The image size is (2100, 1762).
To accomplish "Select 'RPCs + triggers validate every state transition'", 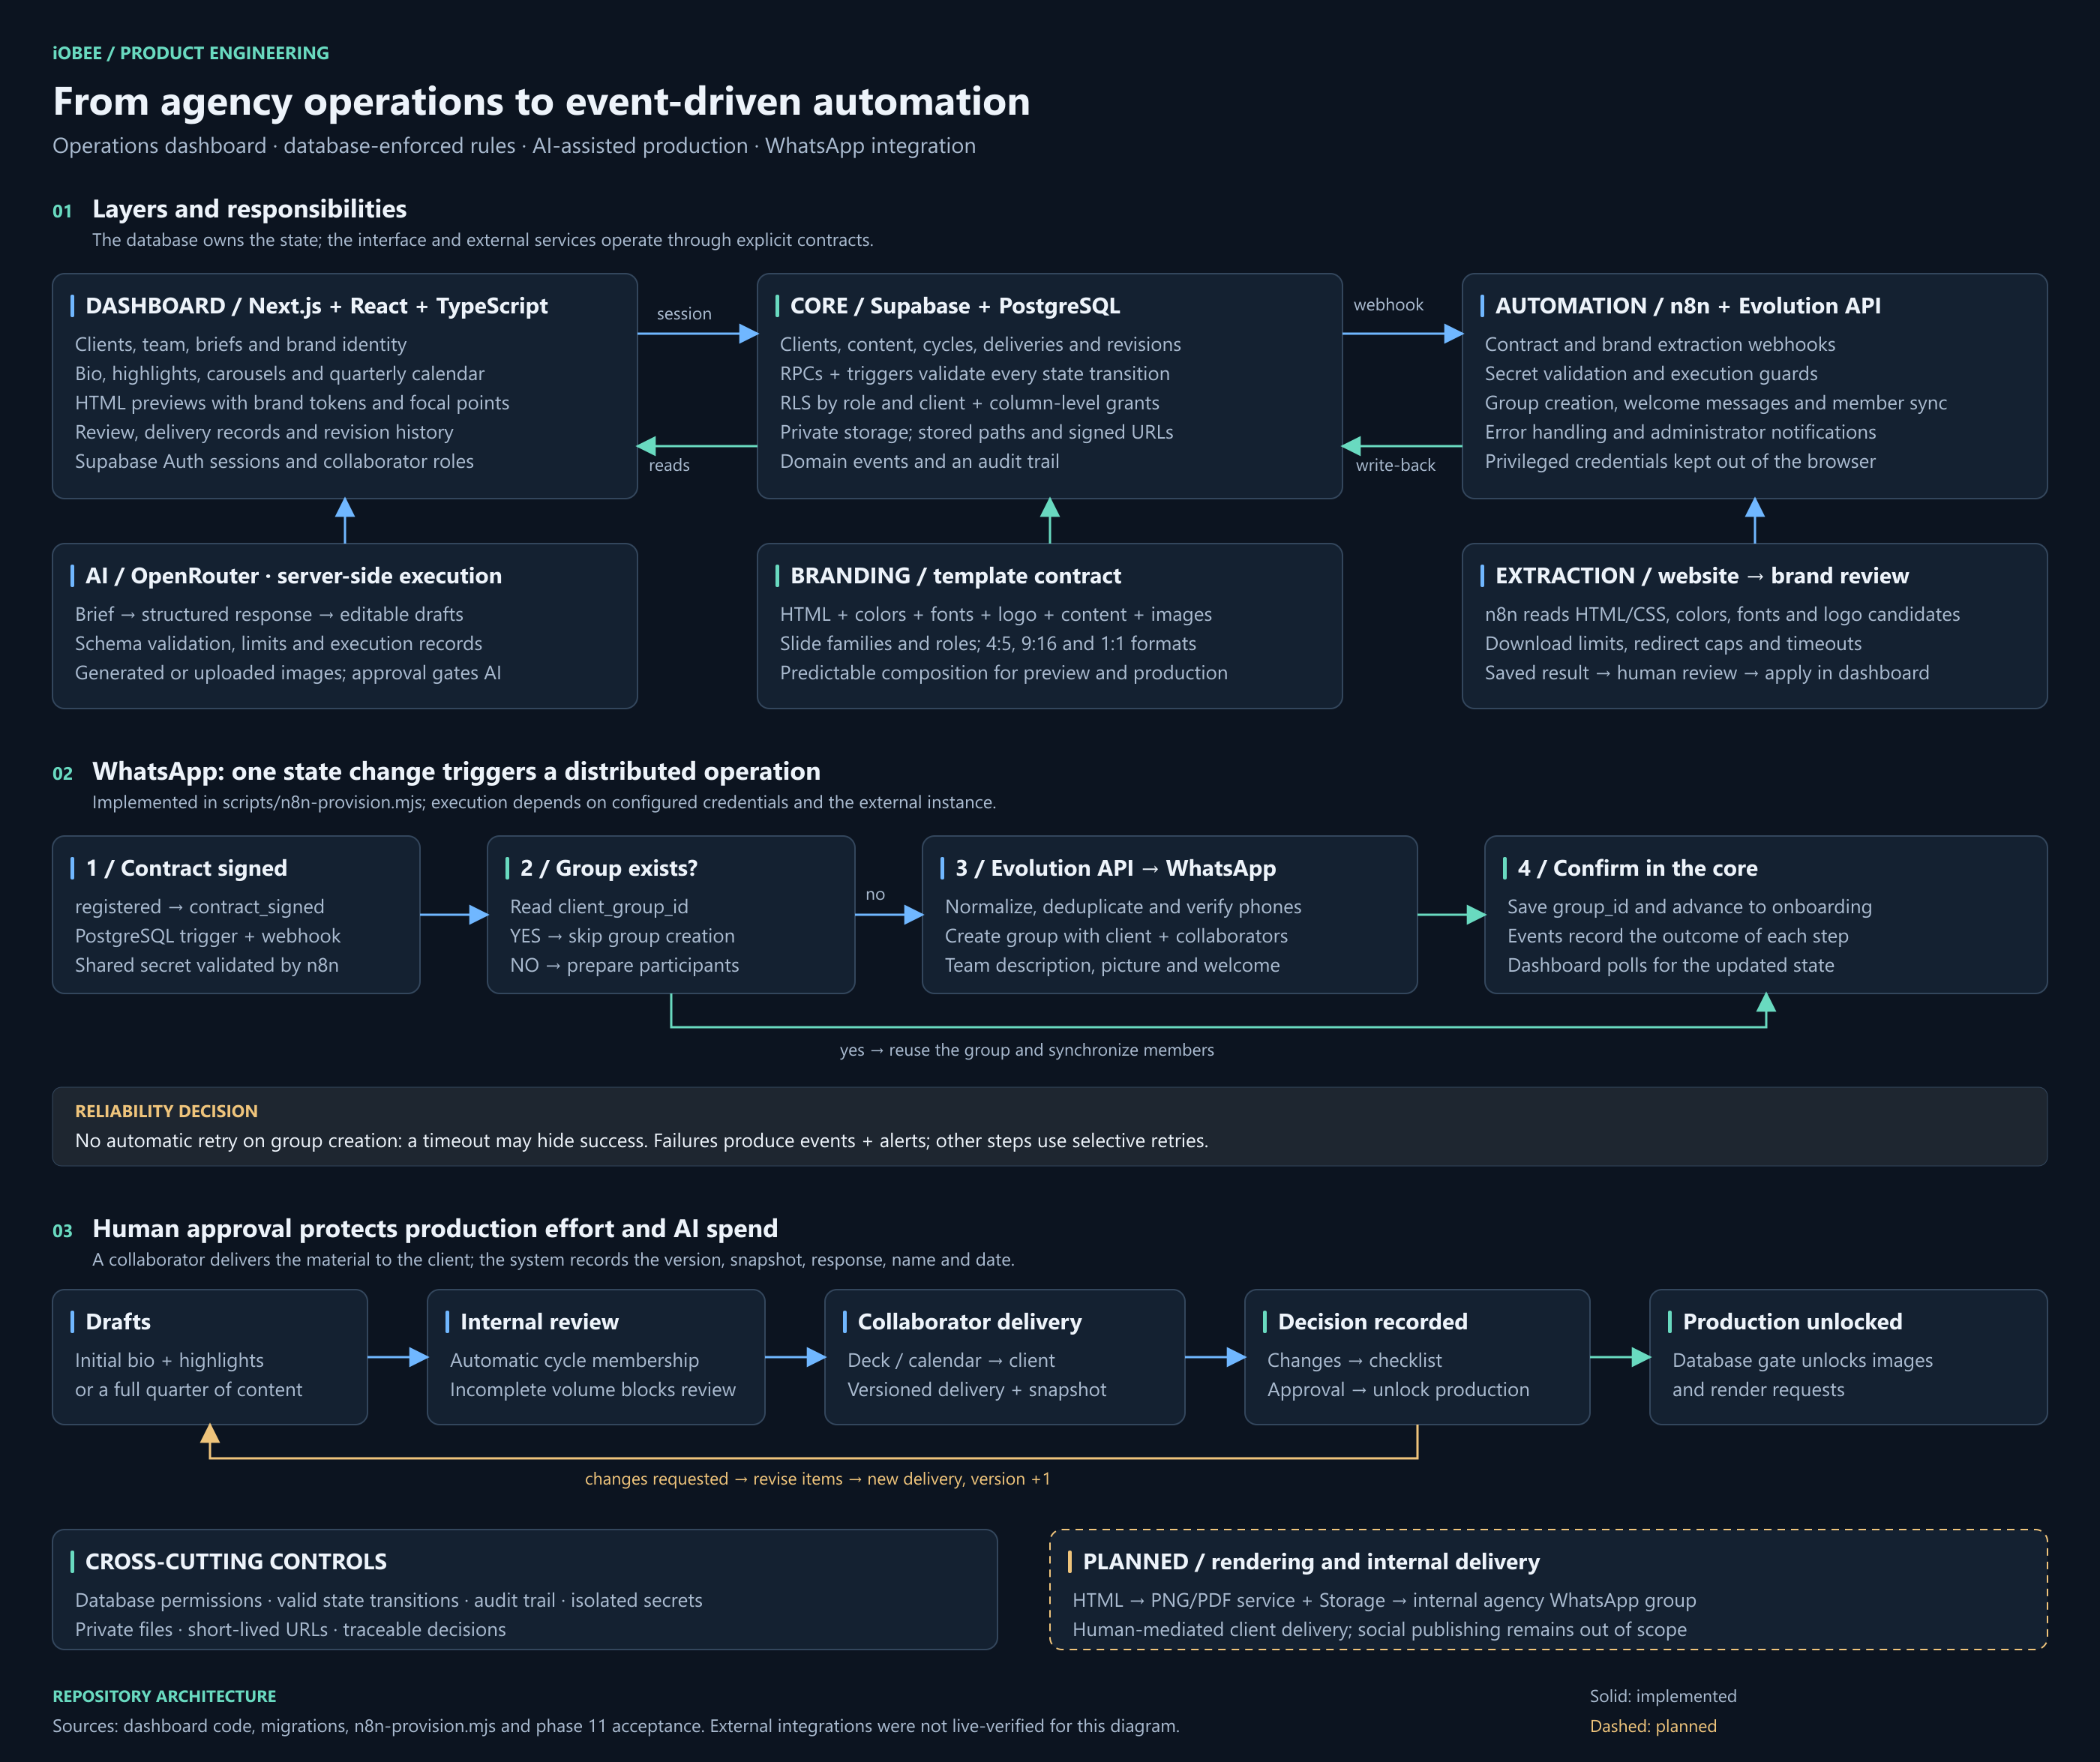I will pyautogui.click(x=974, y=373).
